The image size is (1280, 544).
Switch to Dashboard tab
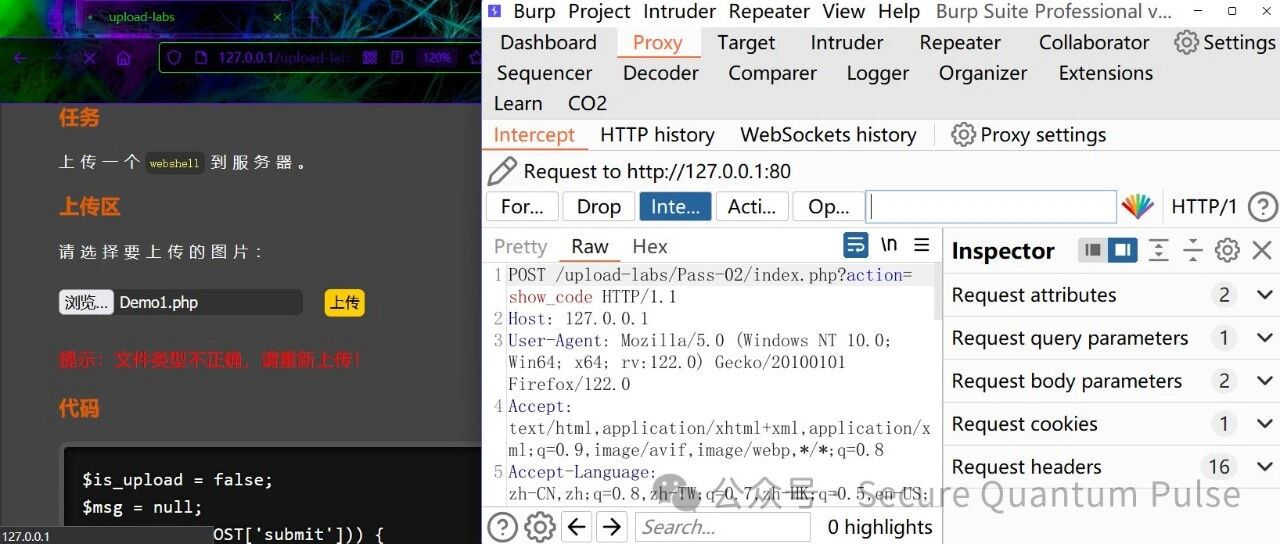point(548,42)
